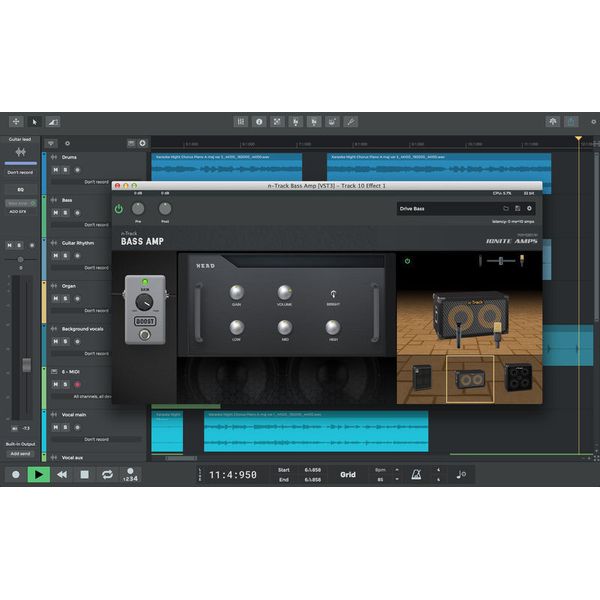This screenshot has width=600, height=600.
Task: Click the cloud upload icon at top right
Action: coord(553,122)
